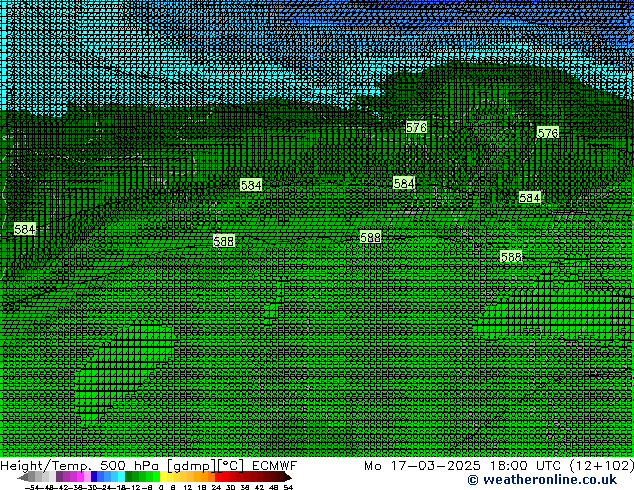Click the ECMWF model name label
Screen dimensions: 634x490
pyautogui.click(x=275, y=466)
